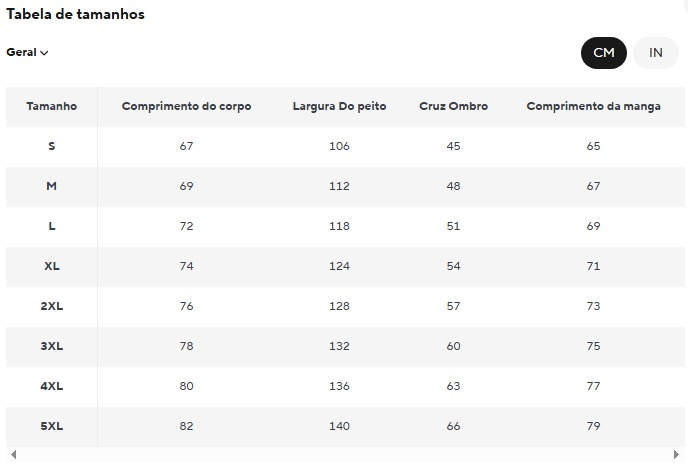This screenshot has height=464, width=688.
Task: Click the Largura Do peito column header
Action: 339,106
